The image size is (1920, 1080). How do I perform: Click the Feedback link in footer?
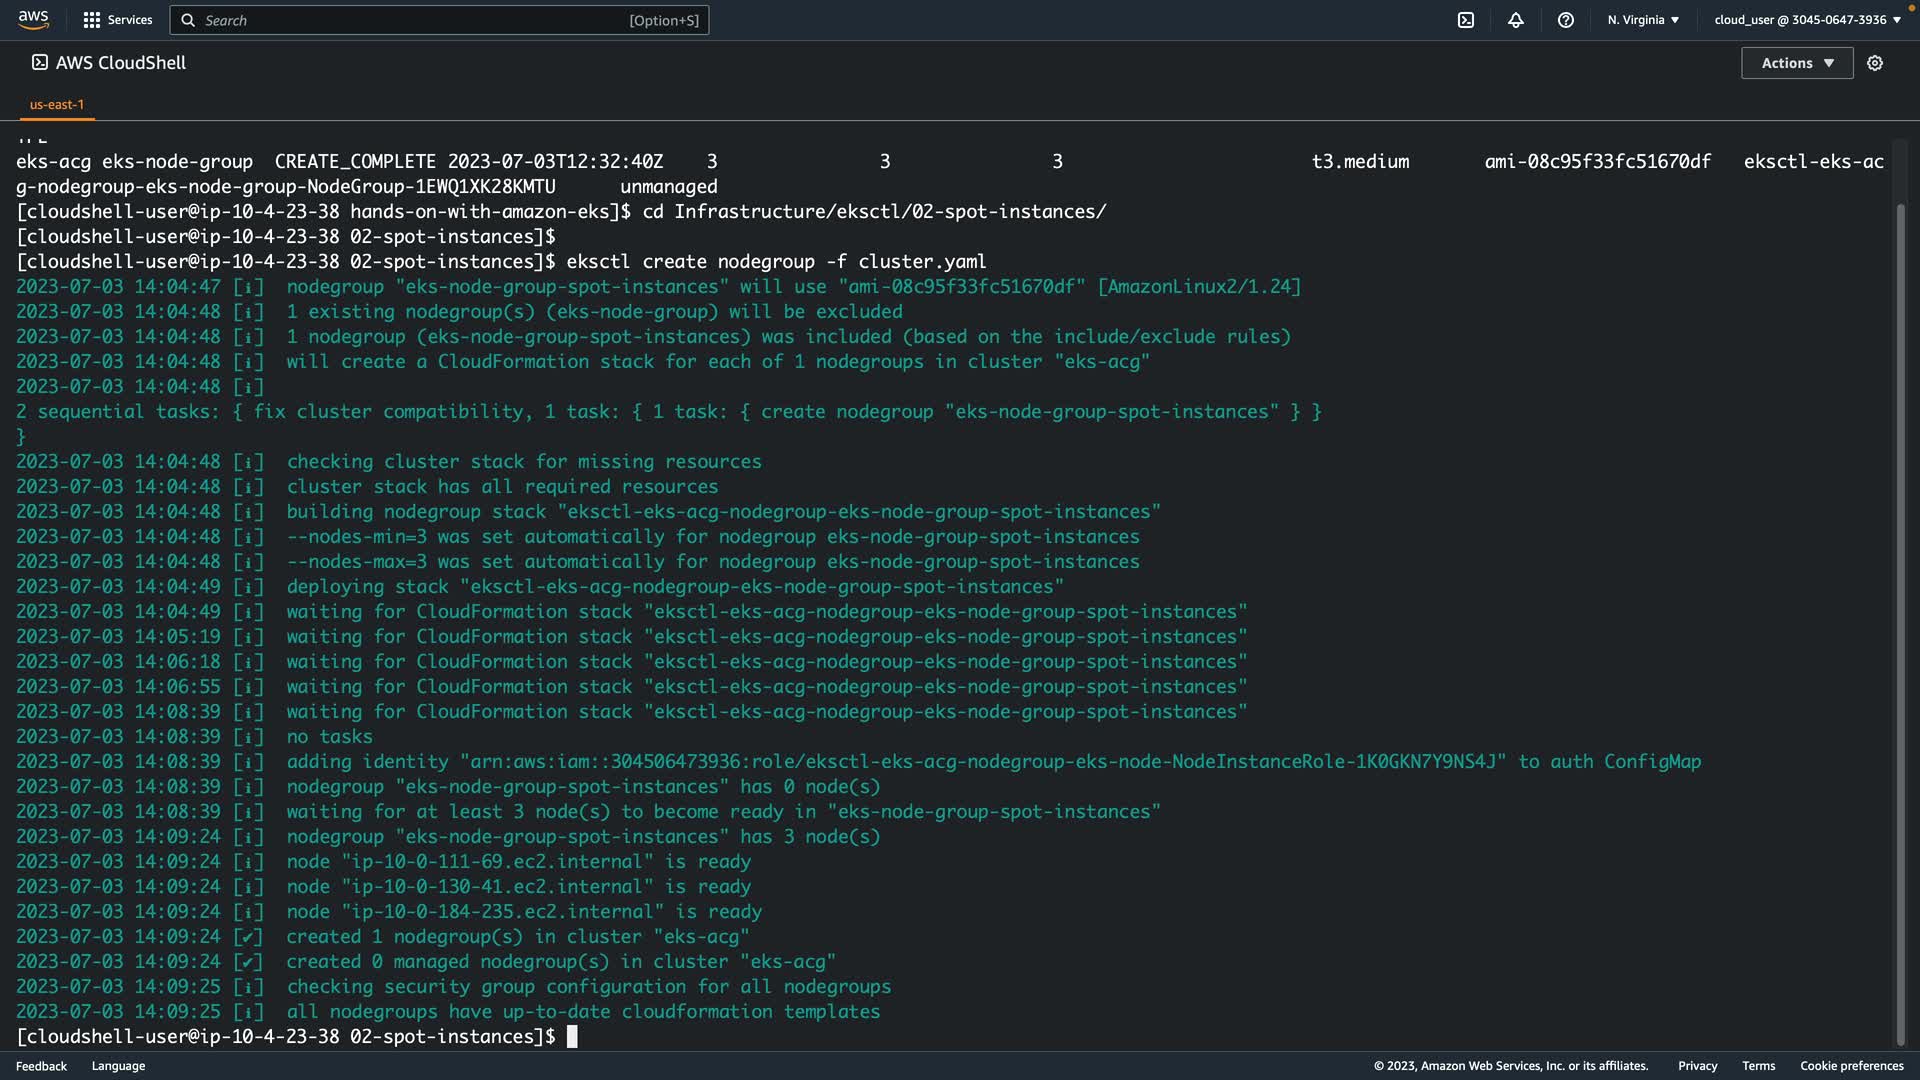41,1066
